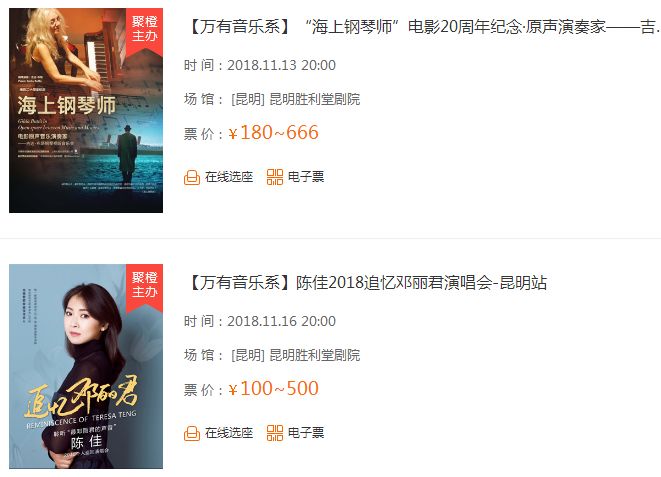Select 电子票 under the 海上钢琴师 event
This screenshot has height=477, width=661.
pos(306,177)
